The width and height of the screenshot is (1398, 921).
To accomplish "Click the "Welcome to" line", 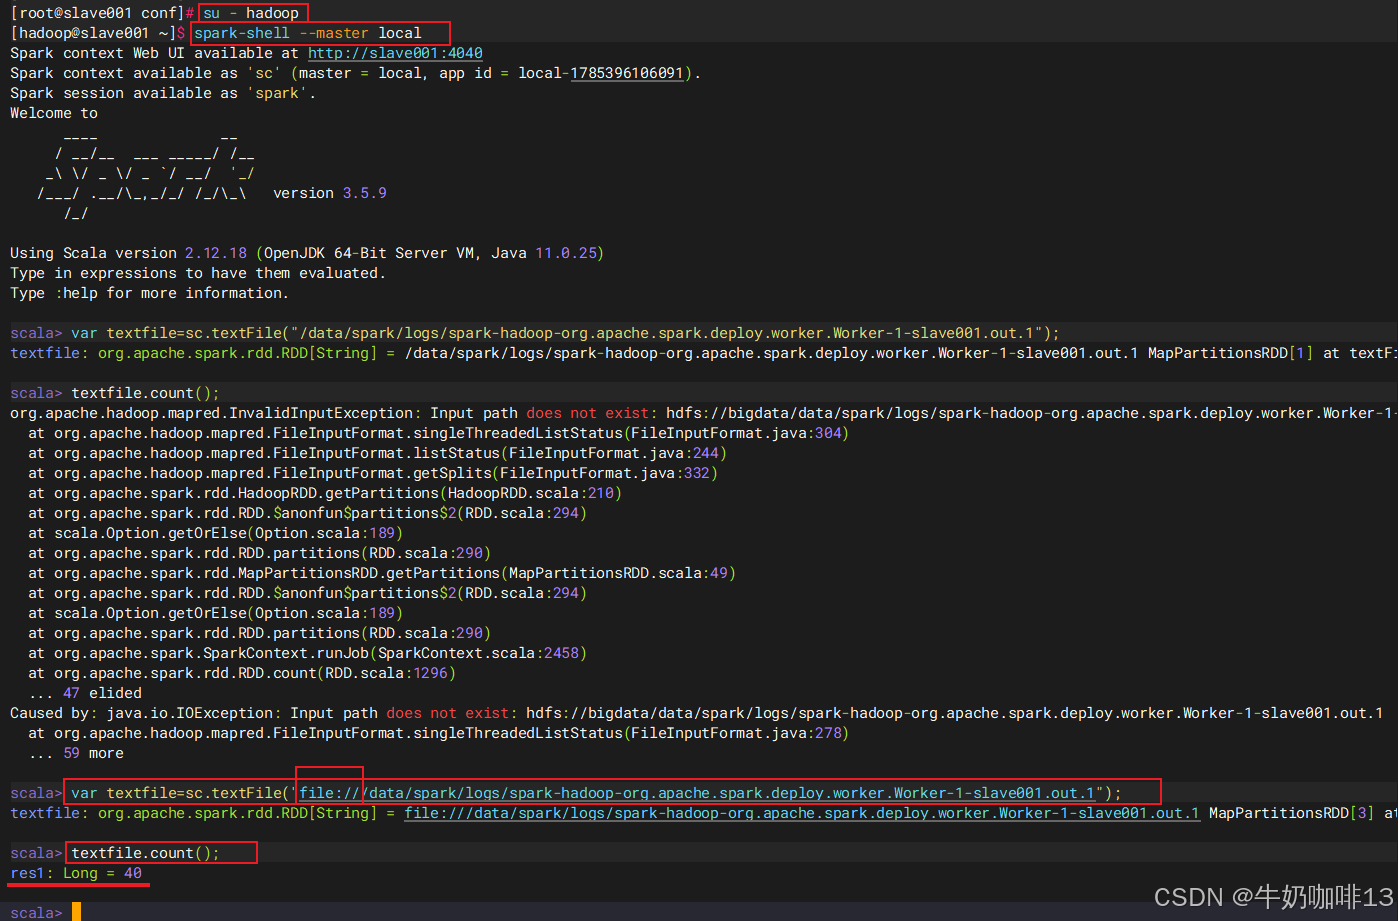I will pos(54,113).
